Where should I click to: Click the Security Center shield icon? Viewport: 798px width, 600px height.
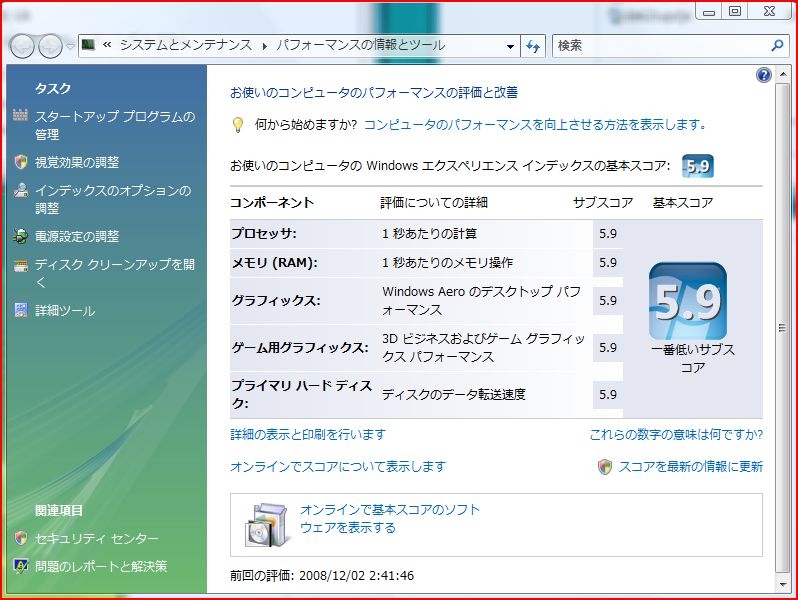click(x=20, y=538)
